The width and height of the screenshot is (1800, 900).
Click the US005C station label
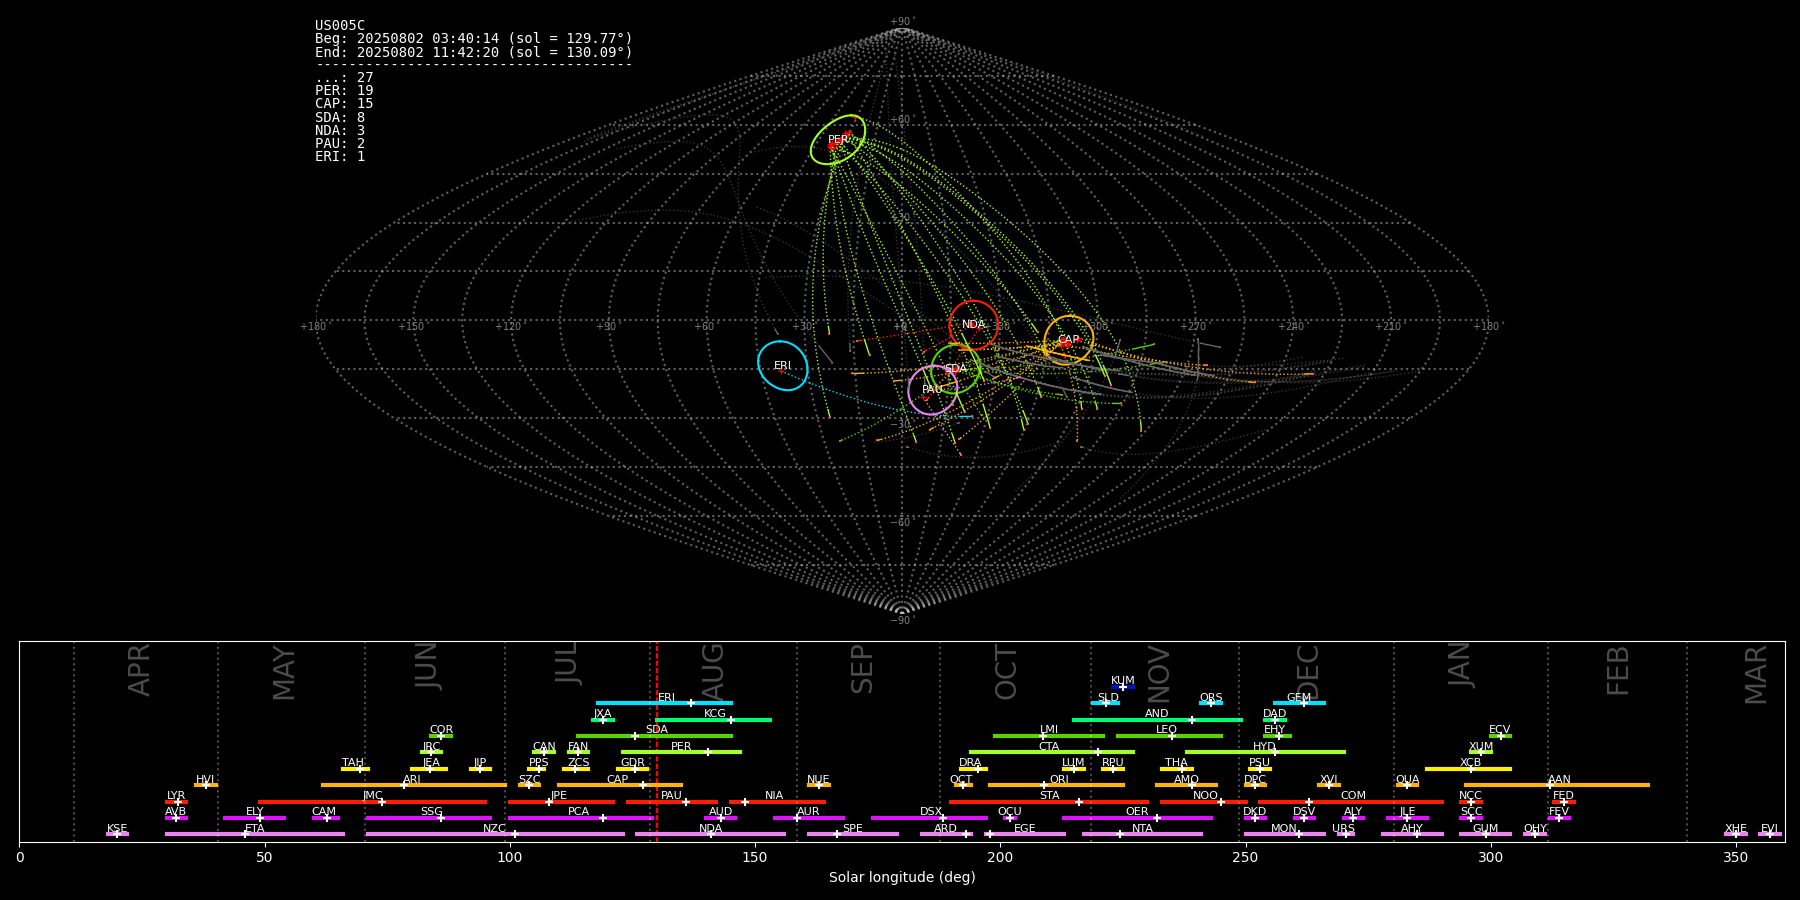tap(340, 26)
